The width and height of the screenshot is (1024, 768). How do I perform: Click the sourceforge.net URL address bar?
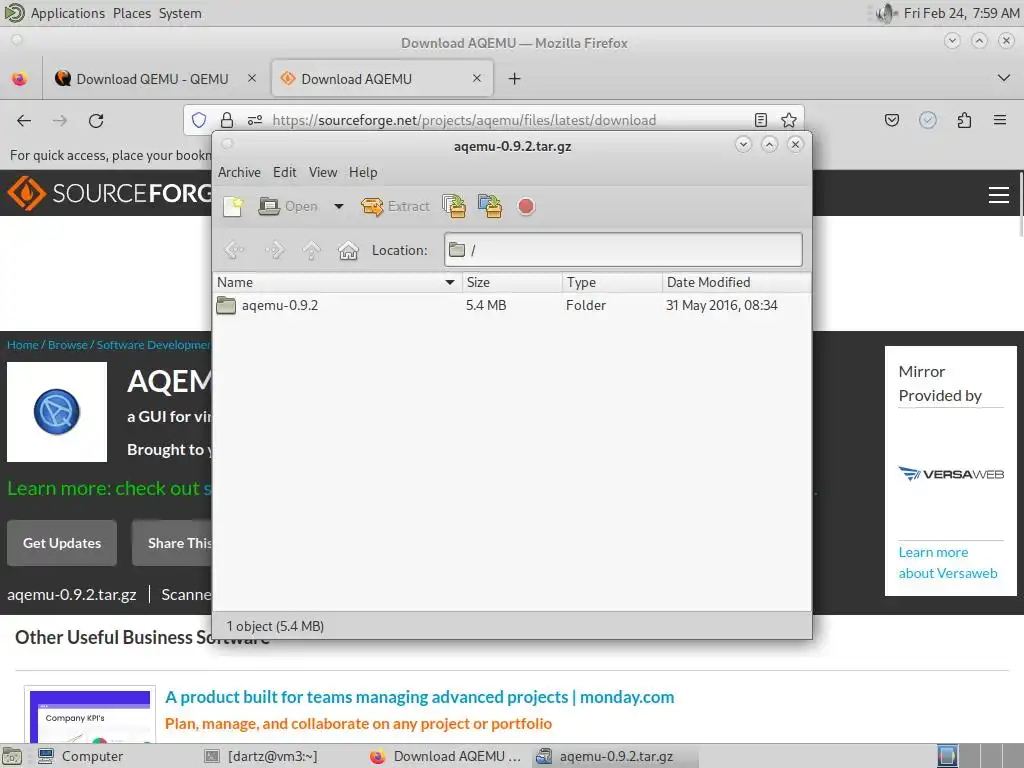464,120
